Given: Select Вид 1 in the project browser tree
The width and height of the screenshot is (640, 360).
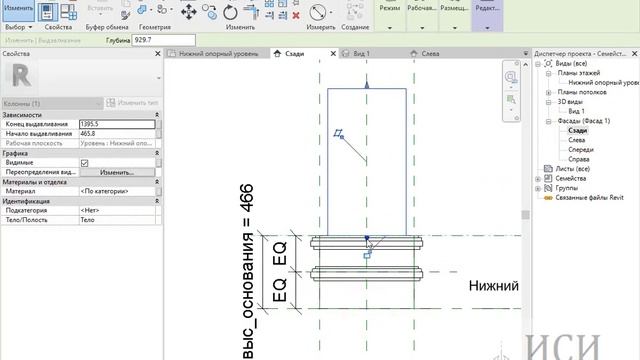Looking at the screenshot, I should coord(576,111).
